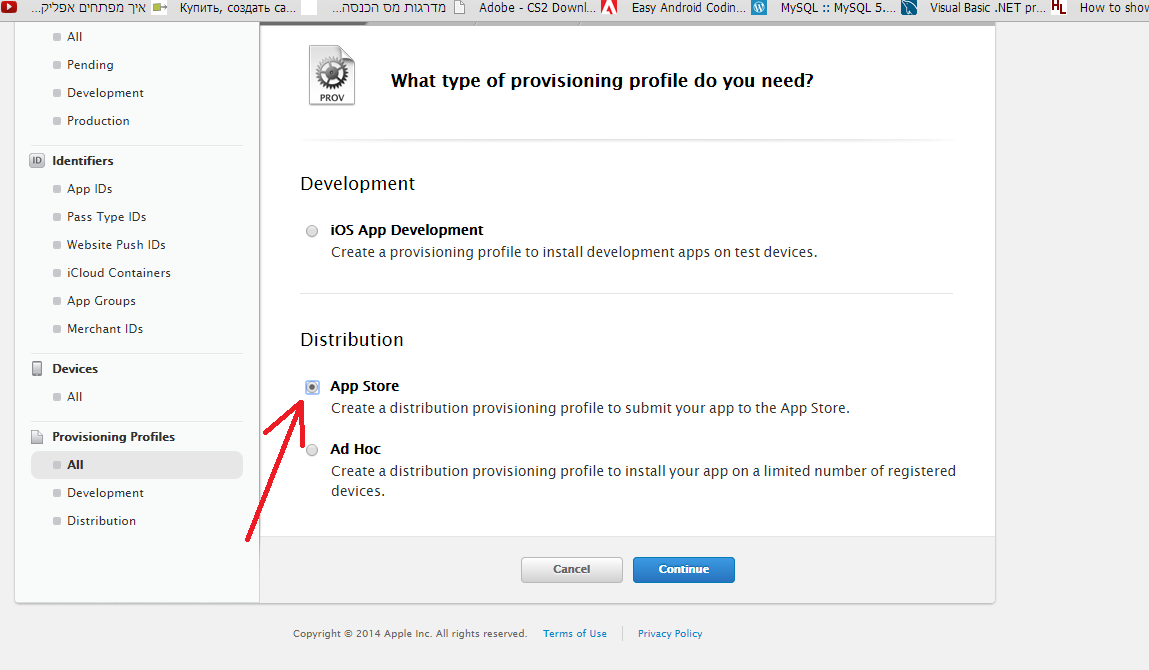Select Production in the sidebar
The width and height of the screenshot is (1149, 670).
click(98, 121)
